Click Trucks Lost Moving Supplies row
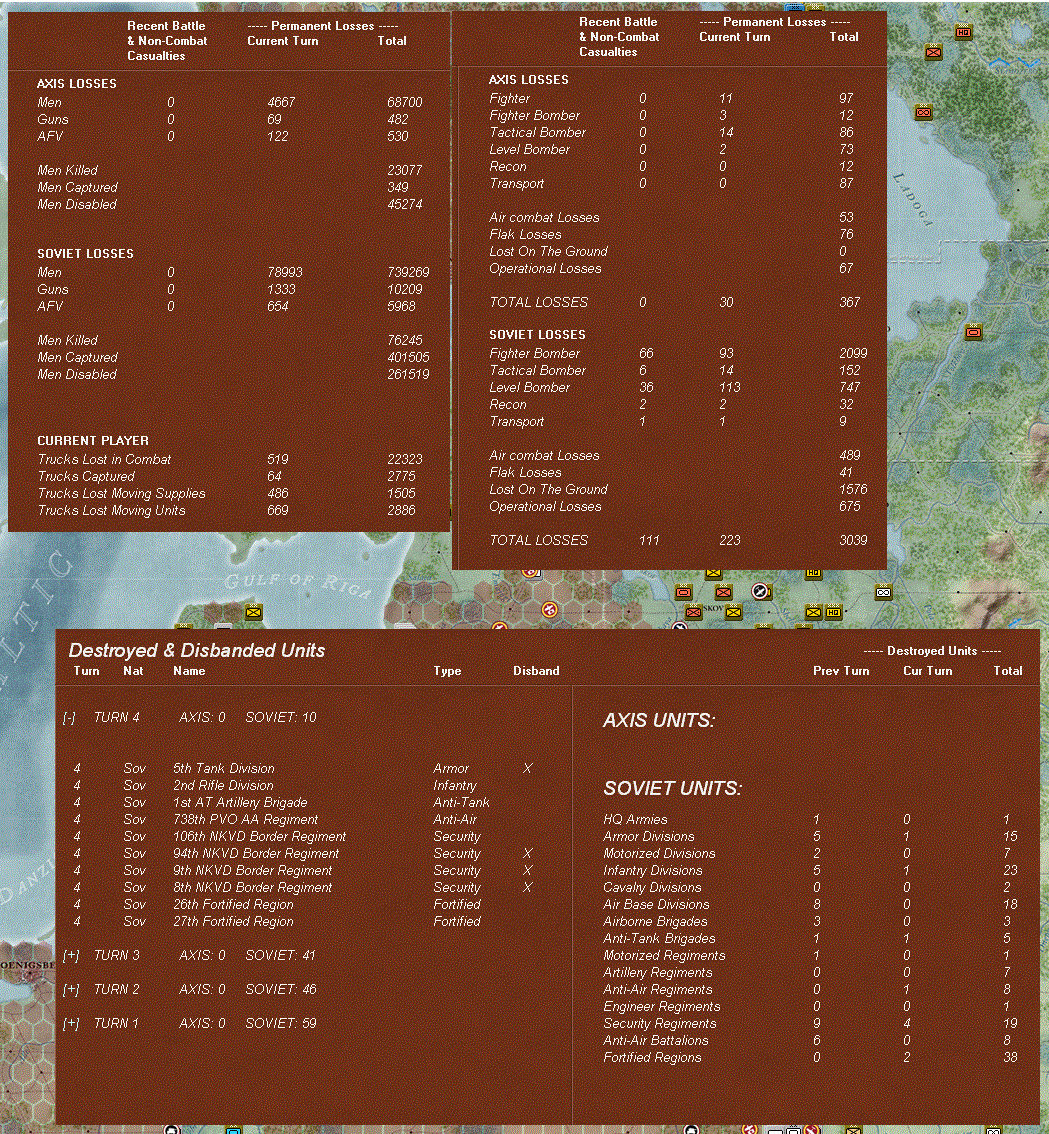1049x1134 pixels. [230, 494]
